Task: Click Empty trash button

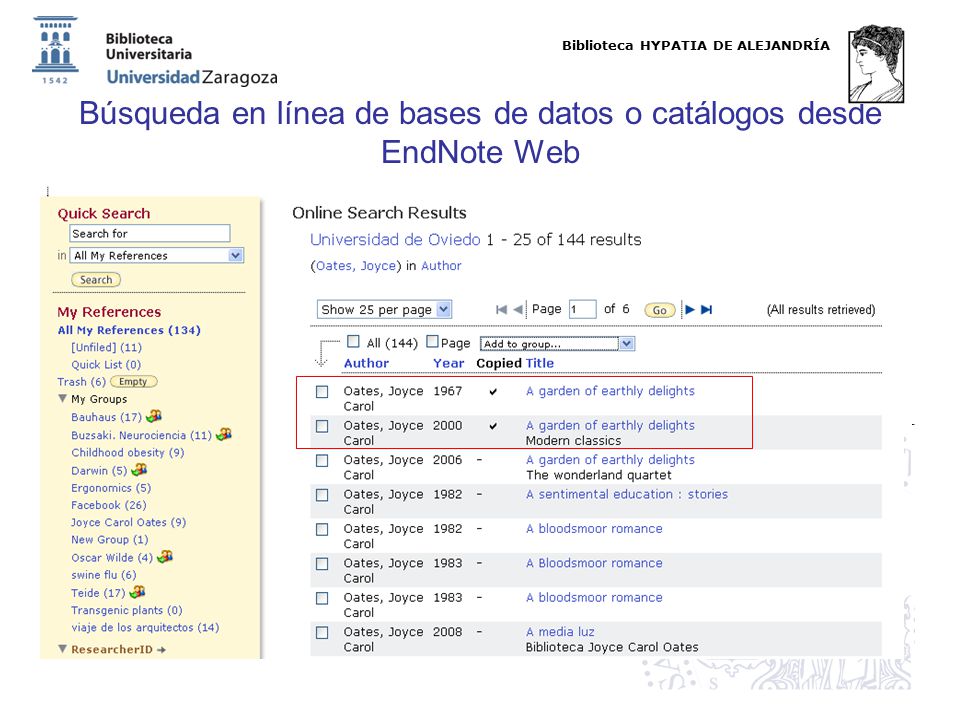Action: coord(133,381)
